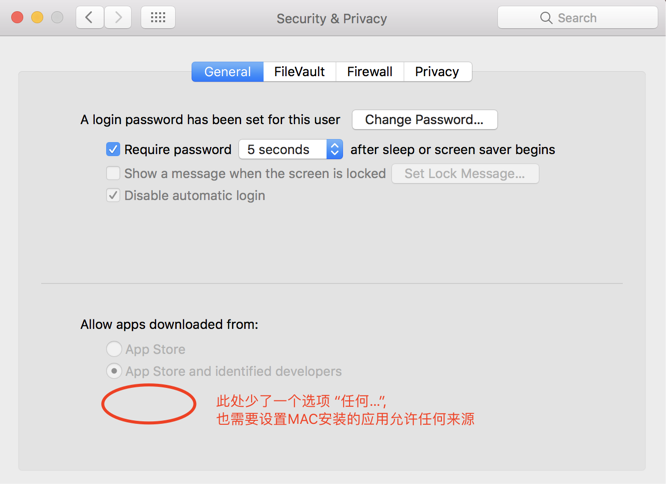
Task: Click the forward navigation arrow
Action: point(118,17)
